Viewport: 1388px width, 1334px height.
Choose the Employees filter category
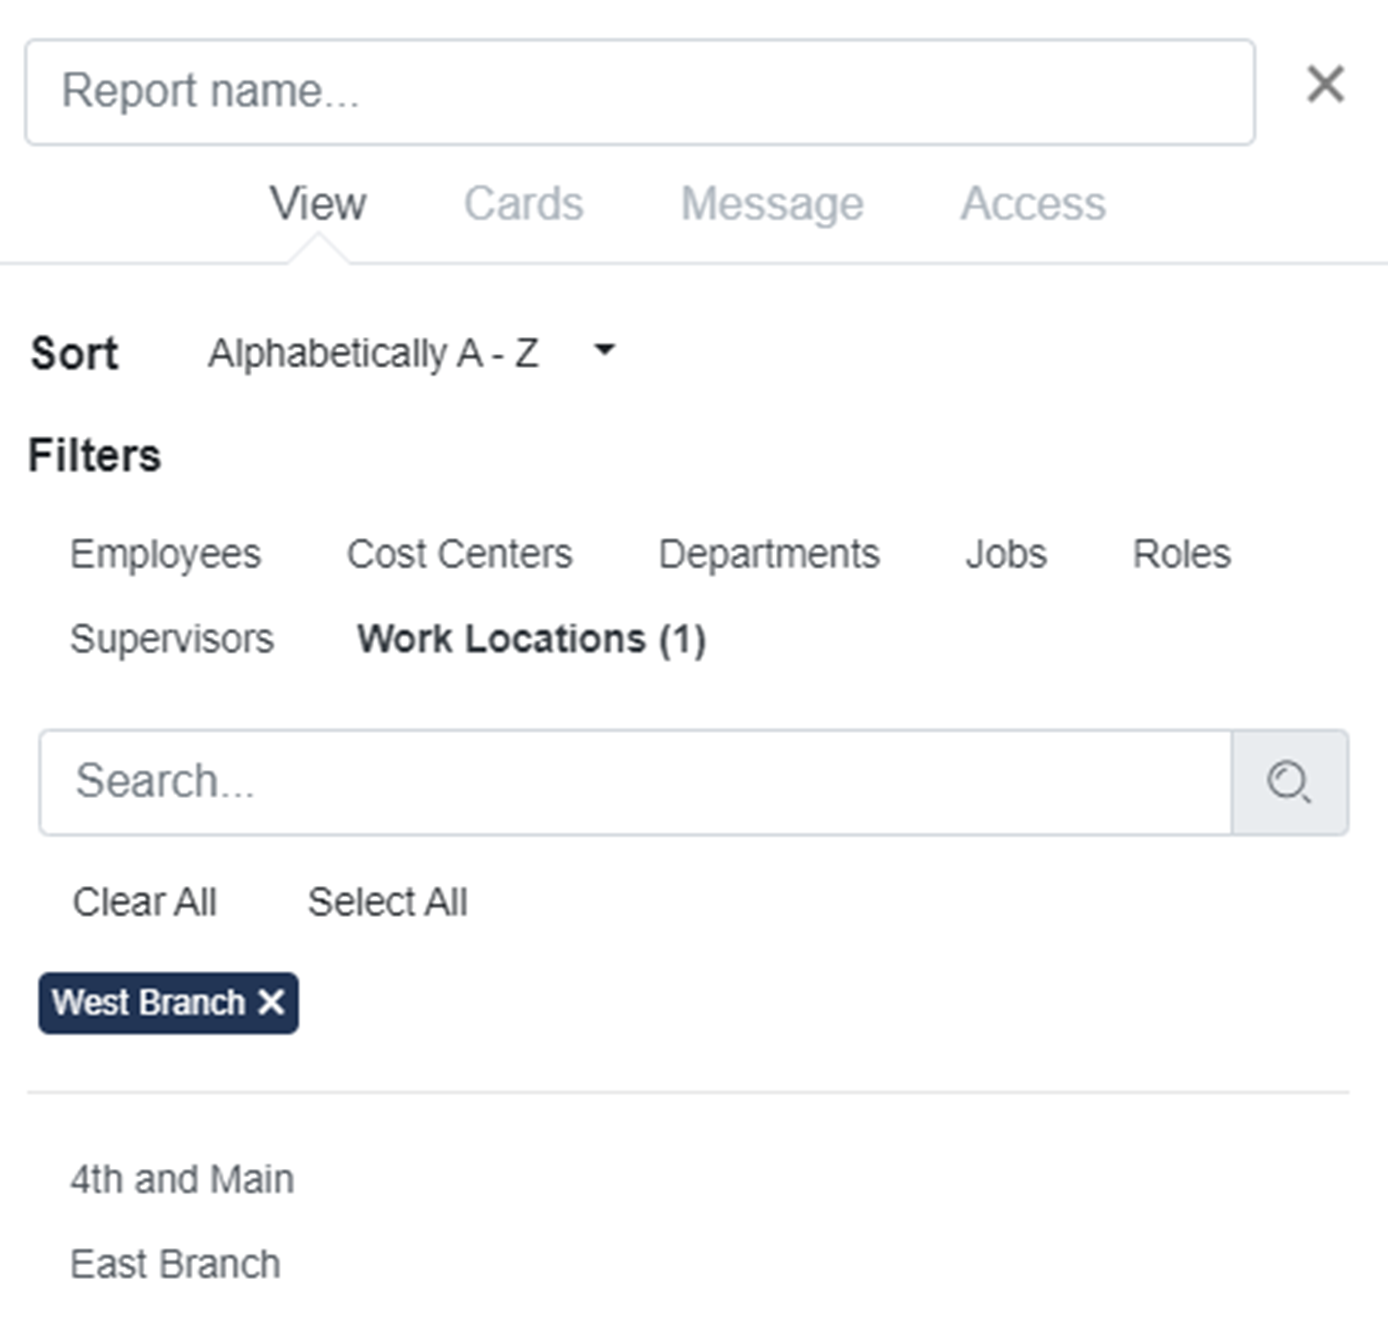(x=165, y=554)
